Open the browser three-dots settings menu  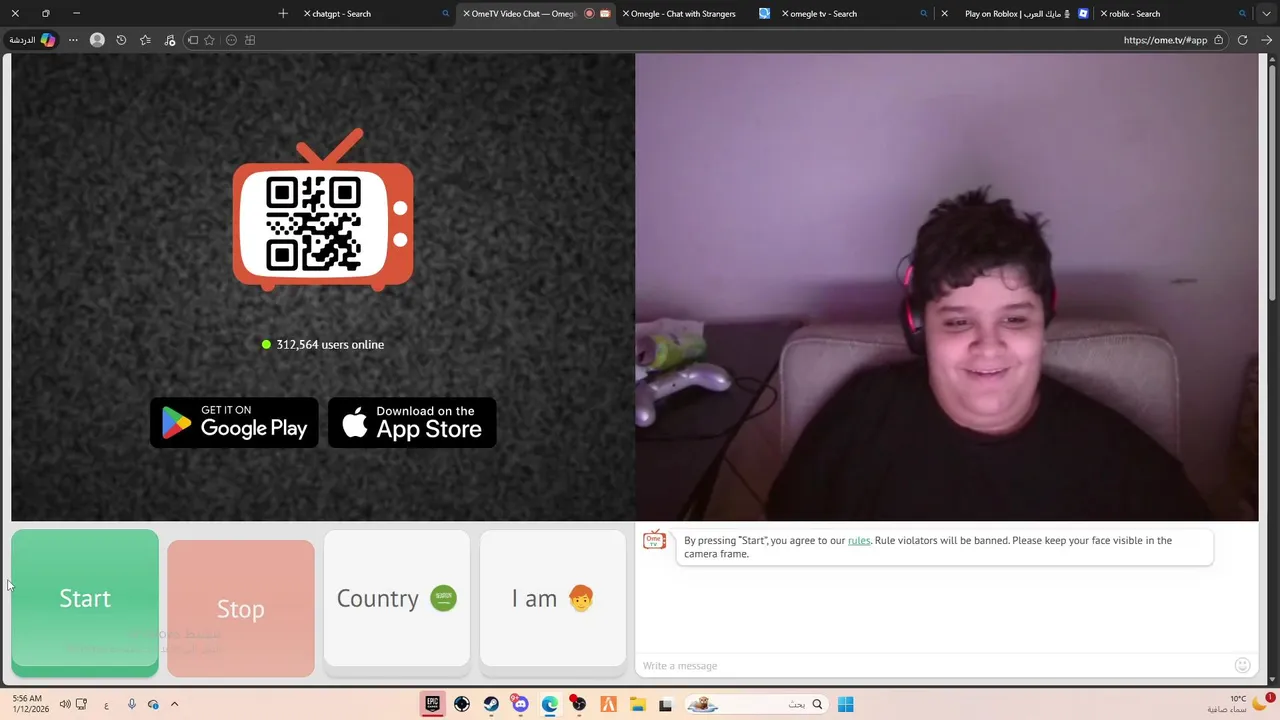pyautogui.click(x=73, y=40)
